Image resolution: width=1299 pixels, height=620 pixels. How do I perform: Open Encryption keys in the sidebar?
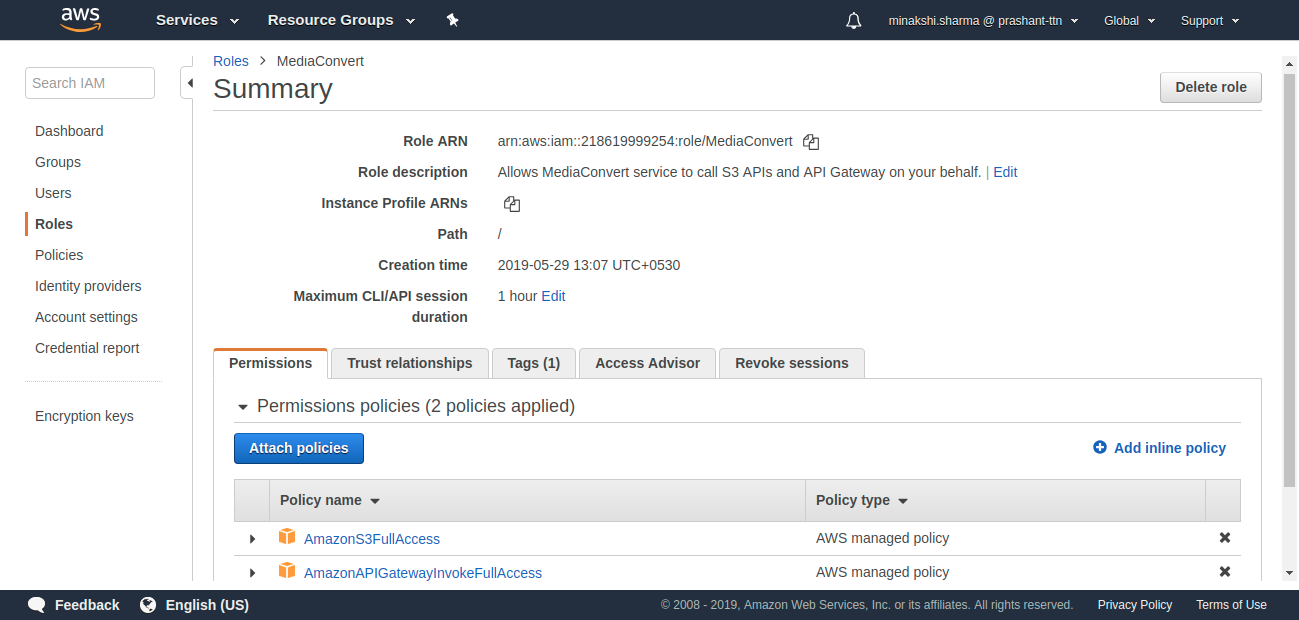[x=84, y=416]
